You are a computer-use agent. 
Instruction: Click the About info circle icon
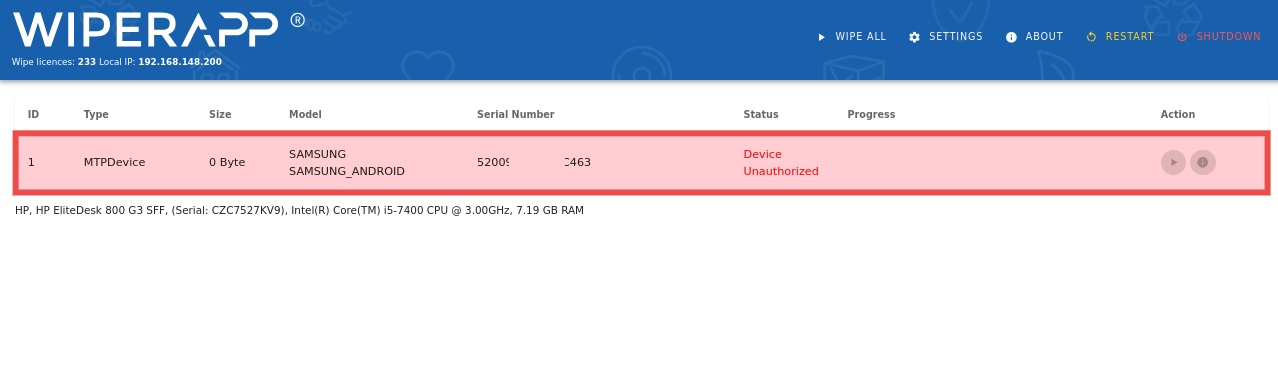tap(1011, 37)
